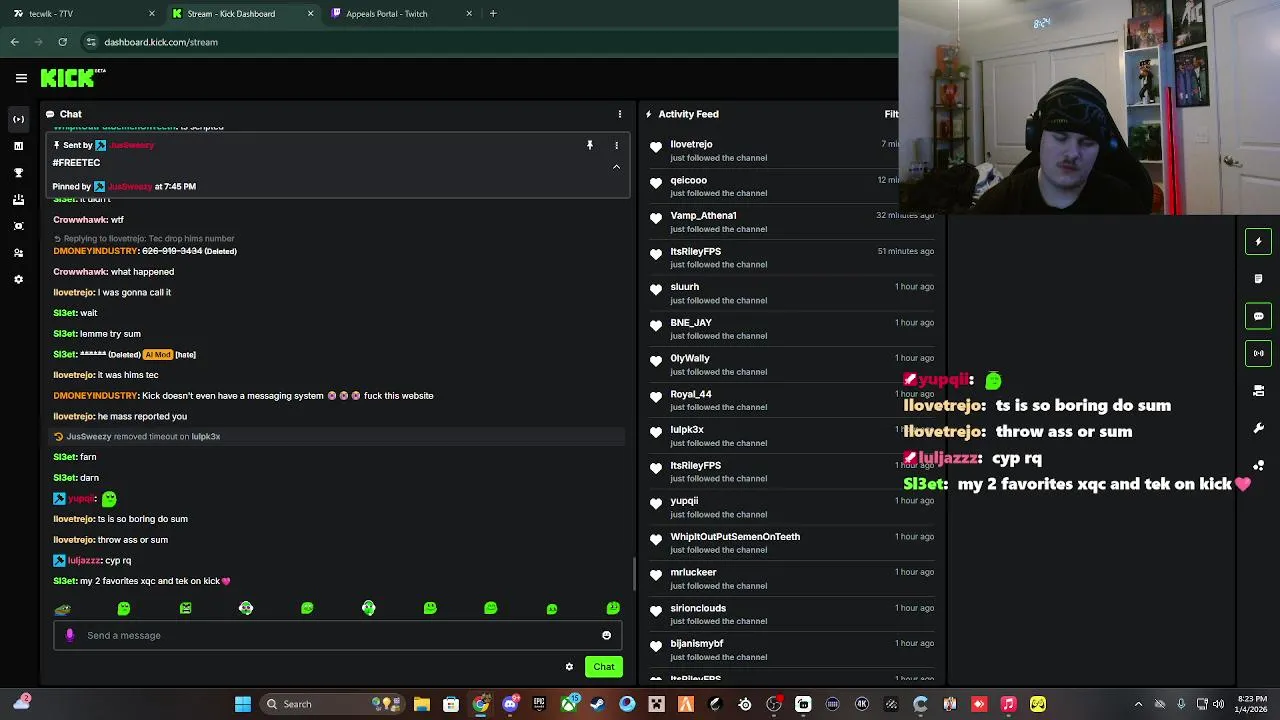Select Royal_44 follow entry

click(792, 400)
